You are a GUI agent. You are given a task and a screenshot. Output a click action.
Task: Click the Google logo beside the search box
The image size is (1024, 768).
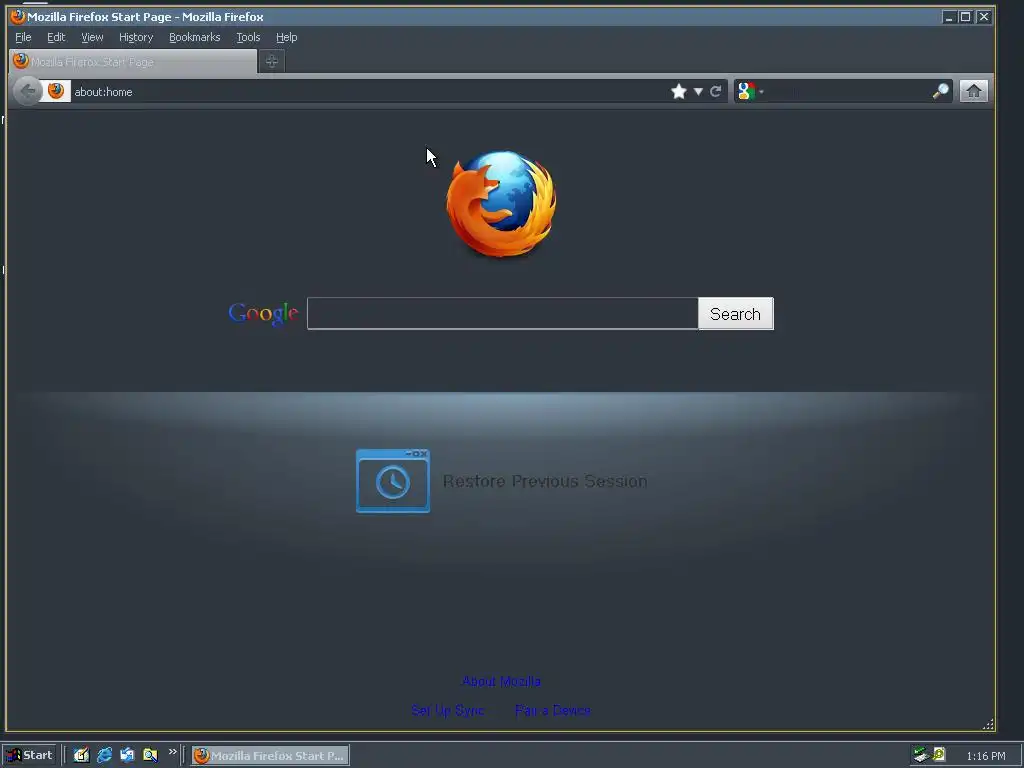(263, 313)
